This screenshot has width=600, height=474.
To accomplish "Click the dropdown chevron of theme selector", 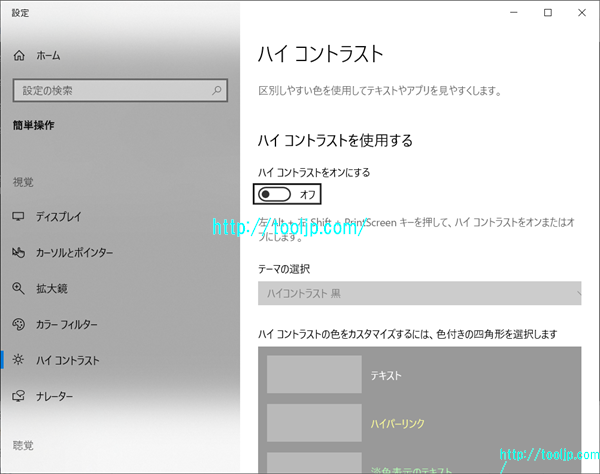I will point(578,293).
